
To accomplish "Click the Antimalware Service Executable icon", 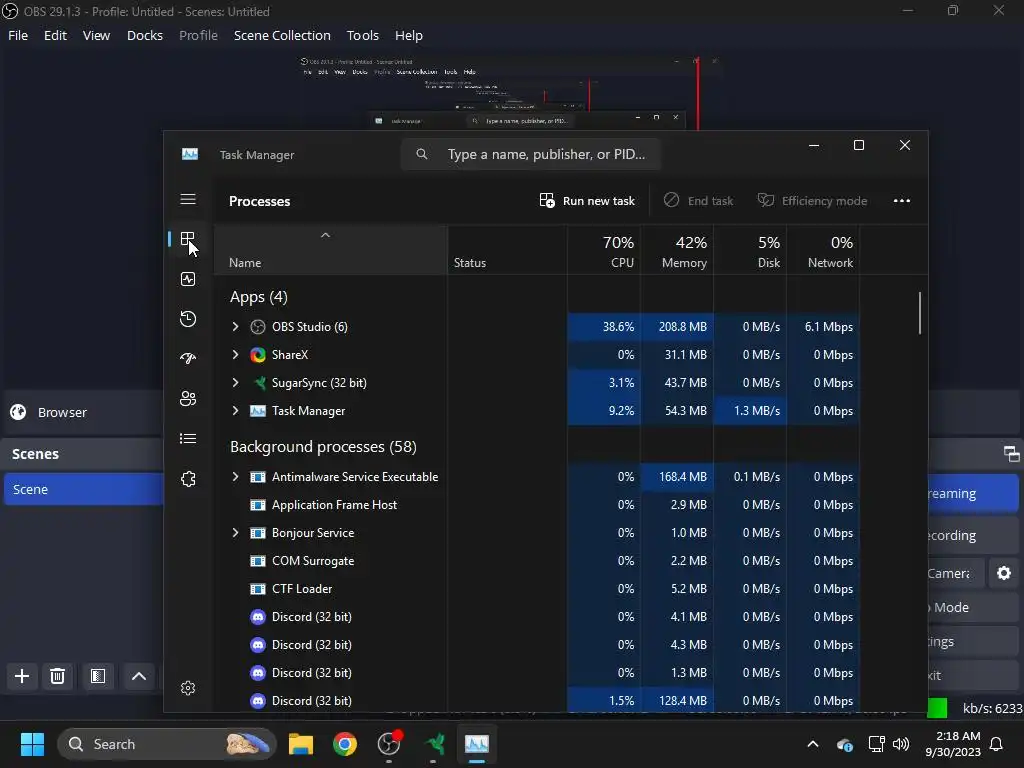I will (258, 477).
